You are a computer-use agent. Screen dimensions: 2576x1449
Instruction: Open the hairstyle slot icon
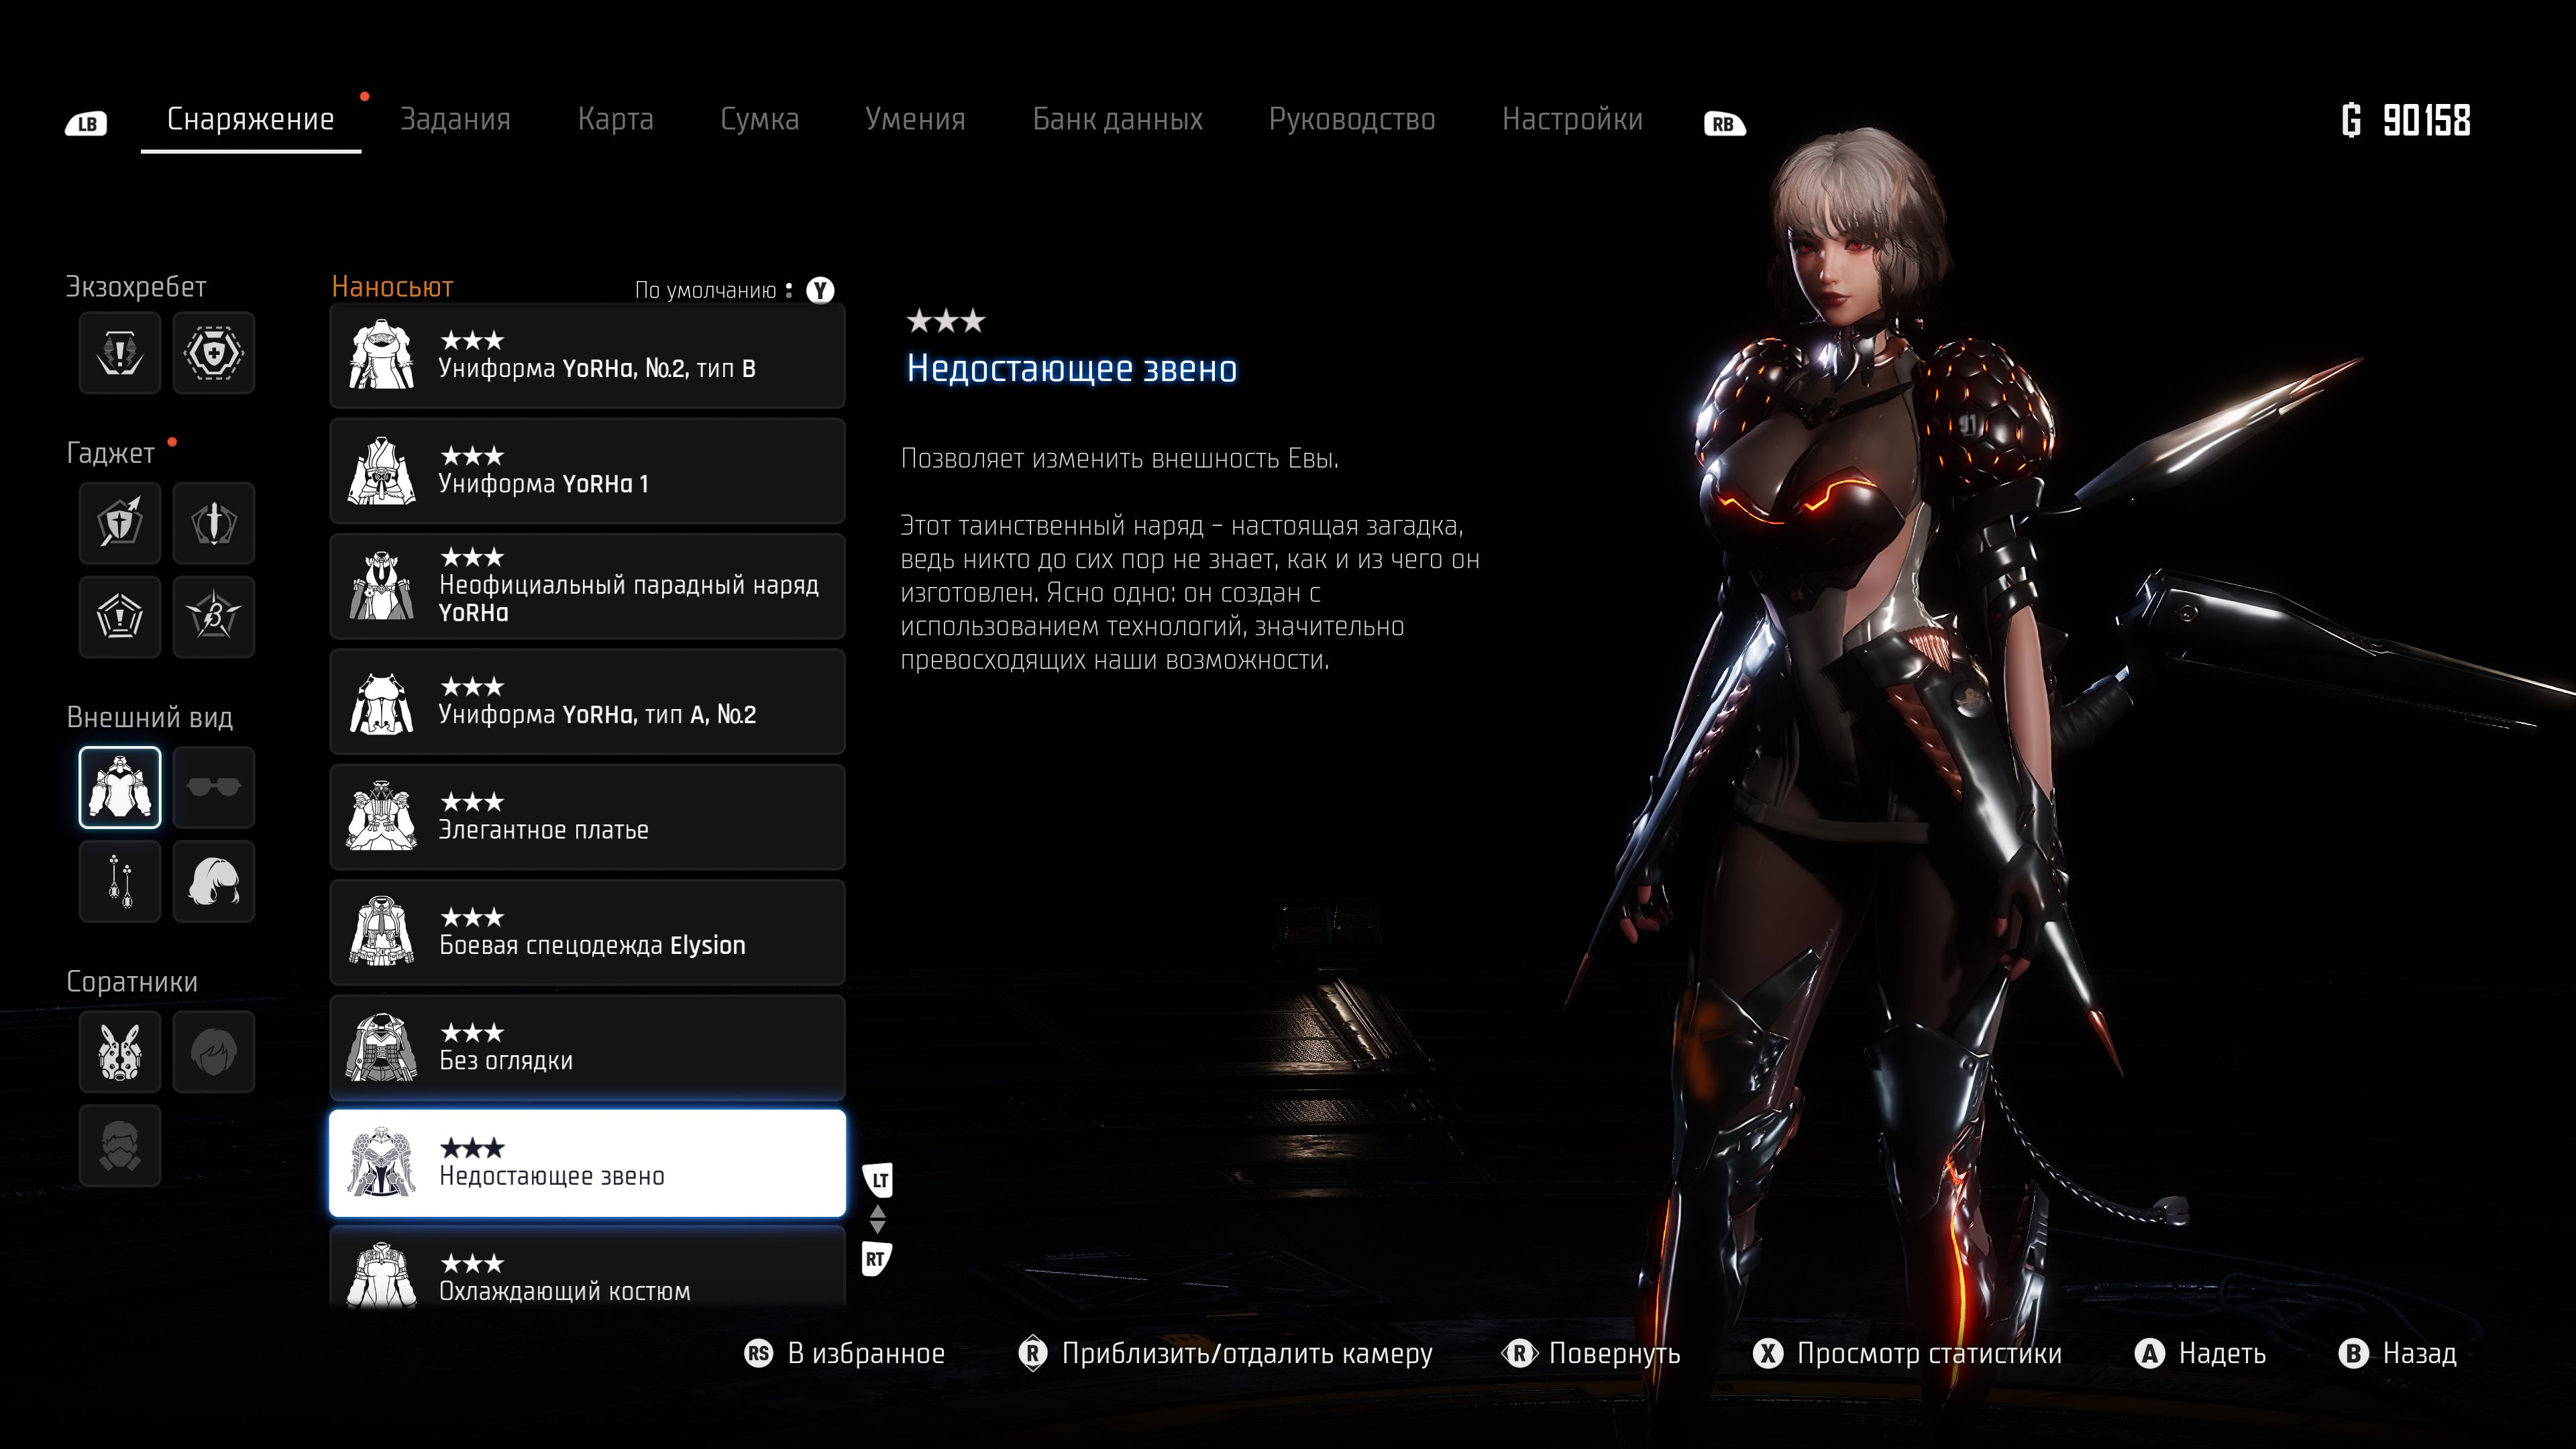(x=213, y=881)
